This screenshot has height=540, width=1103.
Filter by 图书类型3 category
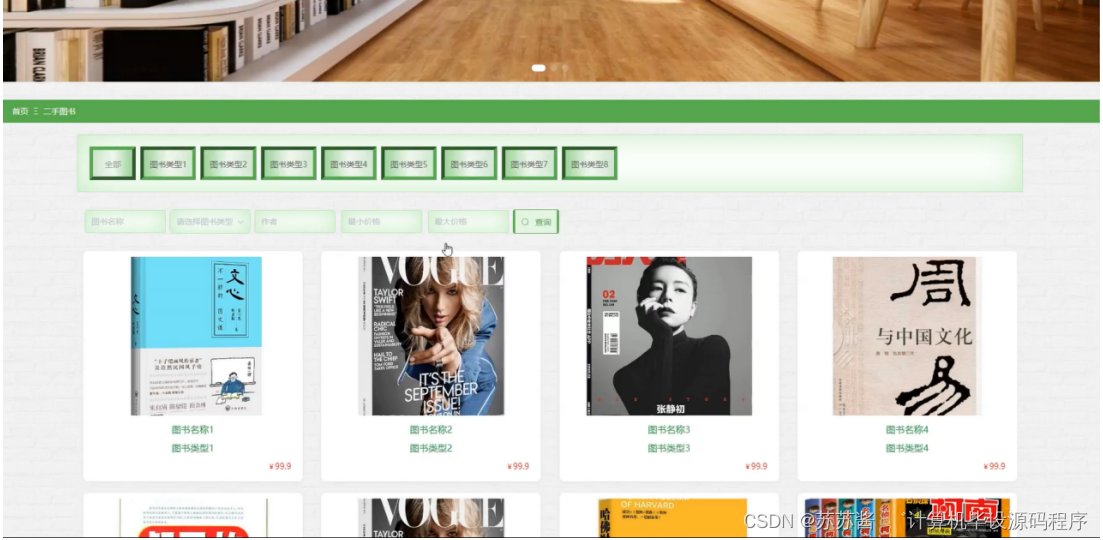tap(289, 163)
